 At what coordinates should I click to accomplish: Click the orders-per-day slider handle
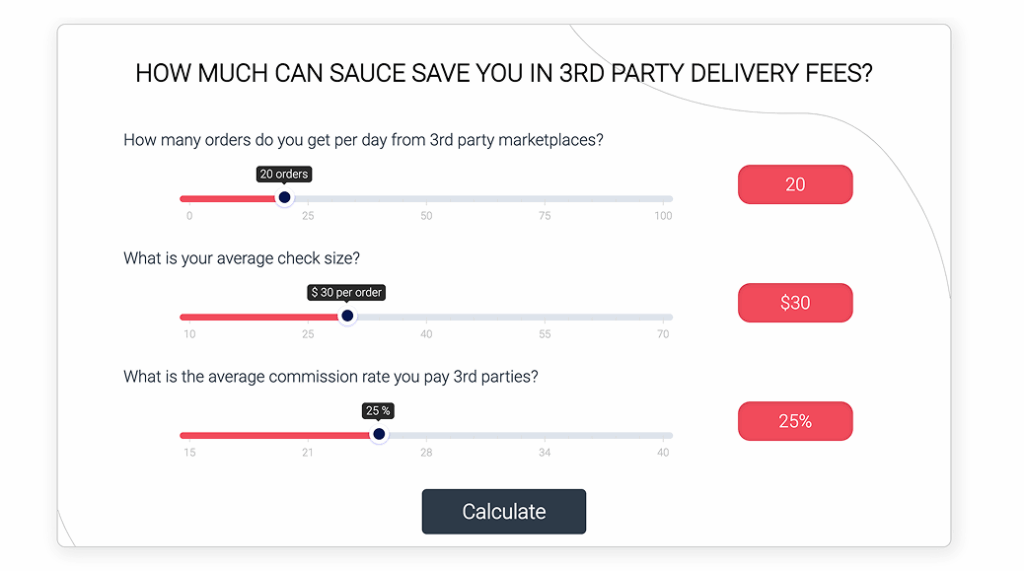[x=284, y=198]
